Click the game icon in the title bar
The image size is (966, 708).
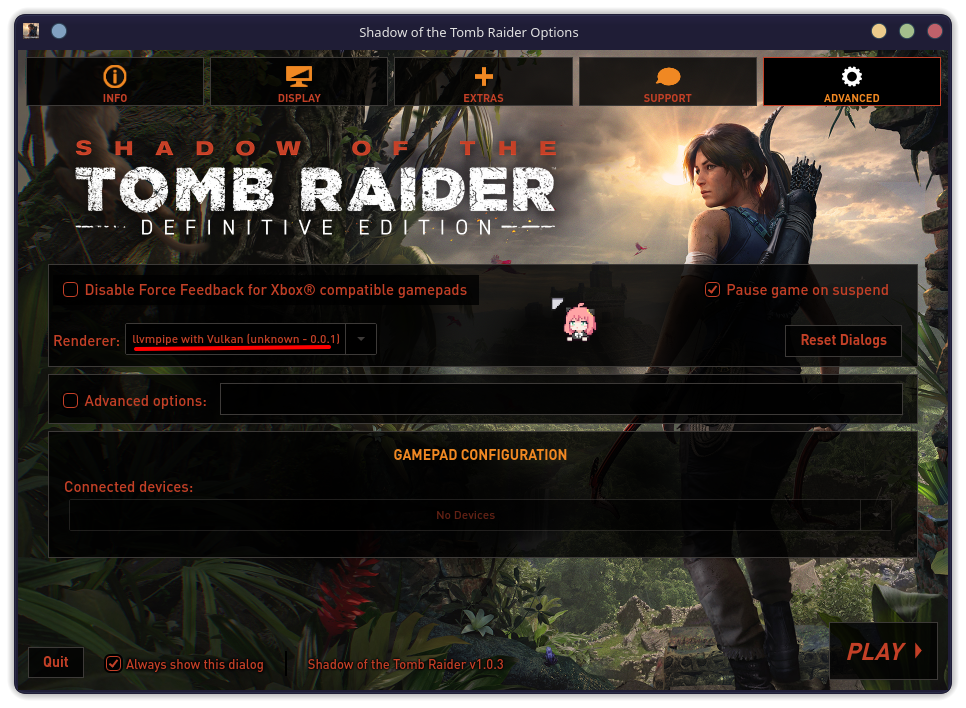(31, 30)
